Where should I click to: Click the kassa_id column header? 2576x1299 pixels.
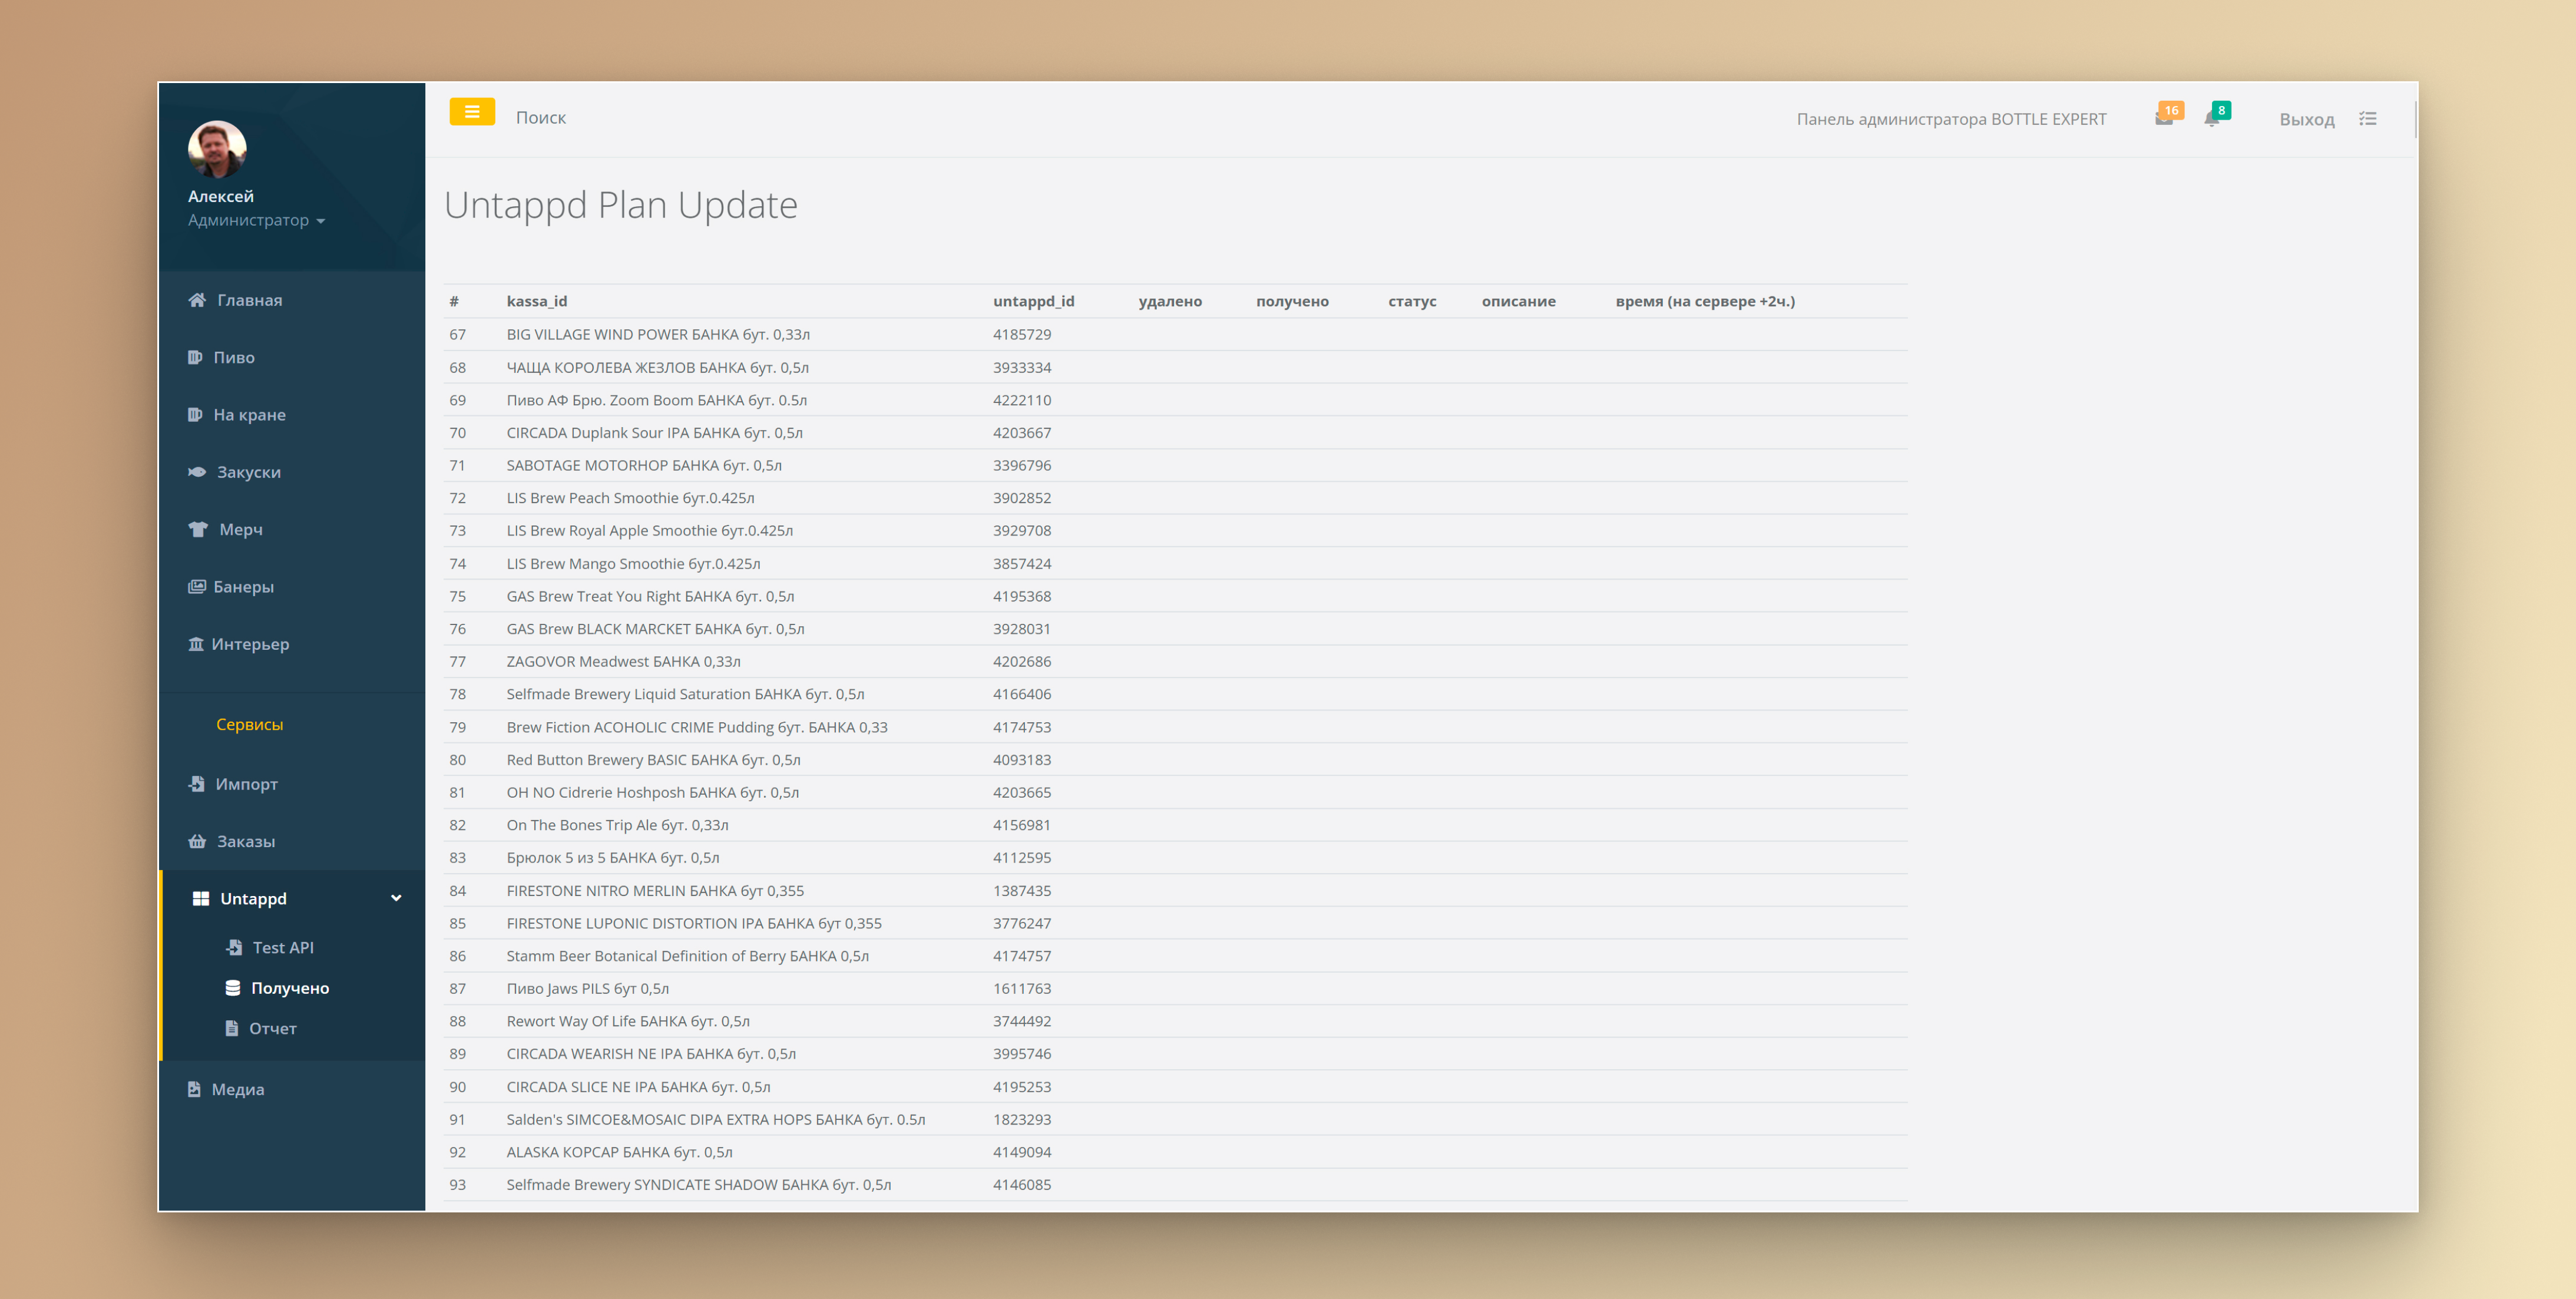click(537, 301)
